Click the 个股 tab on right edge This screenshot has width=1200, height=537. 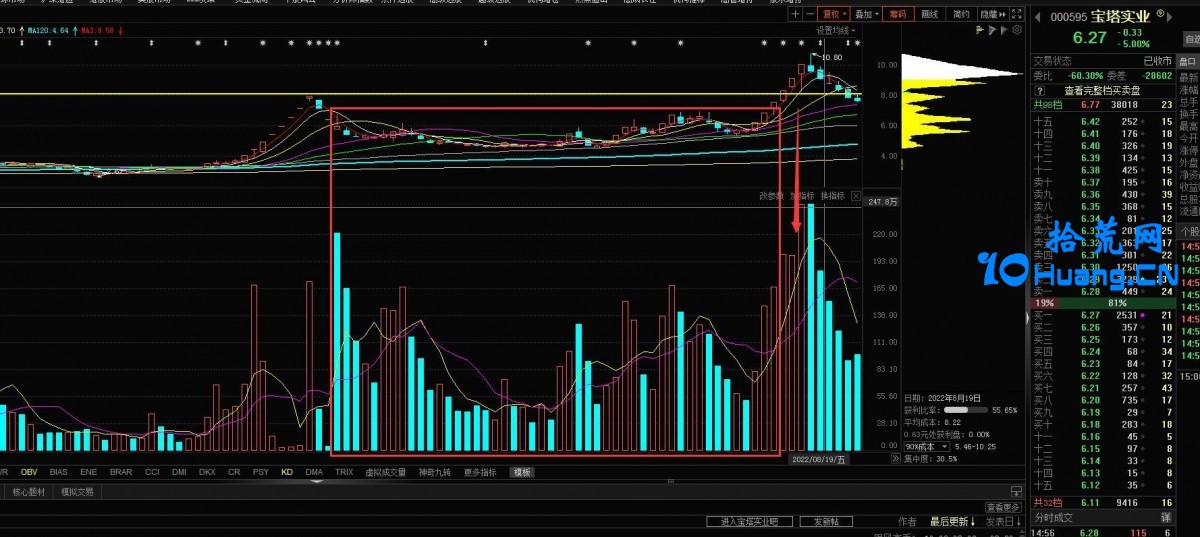click(x=1189, y=231)
